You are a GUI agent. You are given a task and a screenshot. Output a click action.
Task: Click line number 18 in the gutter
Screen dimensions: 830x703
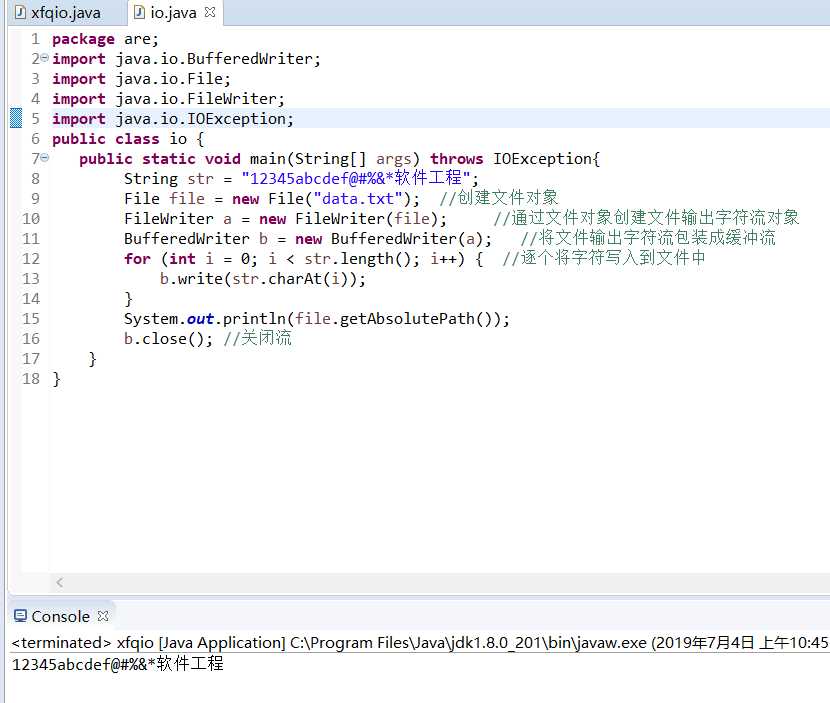[x=31, y=379]
